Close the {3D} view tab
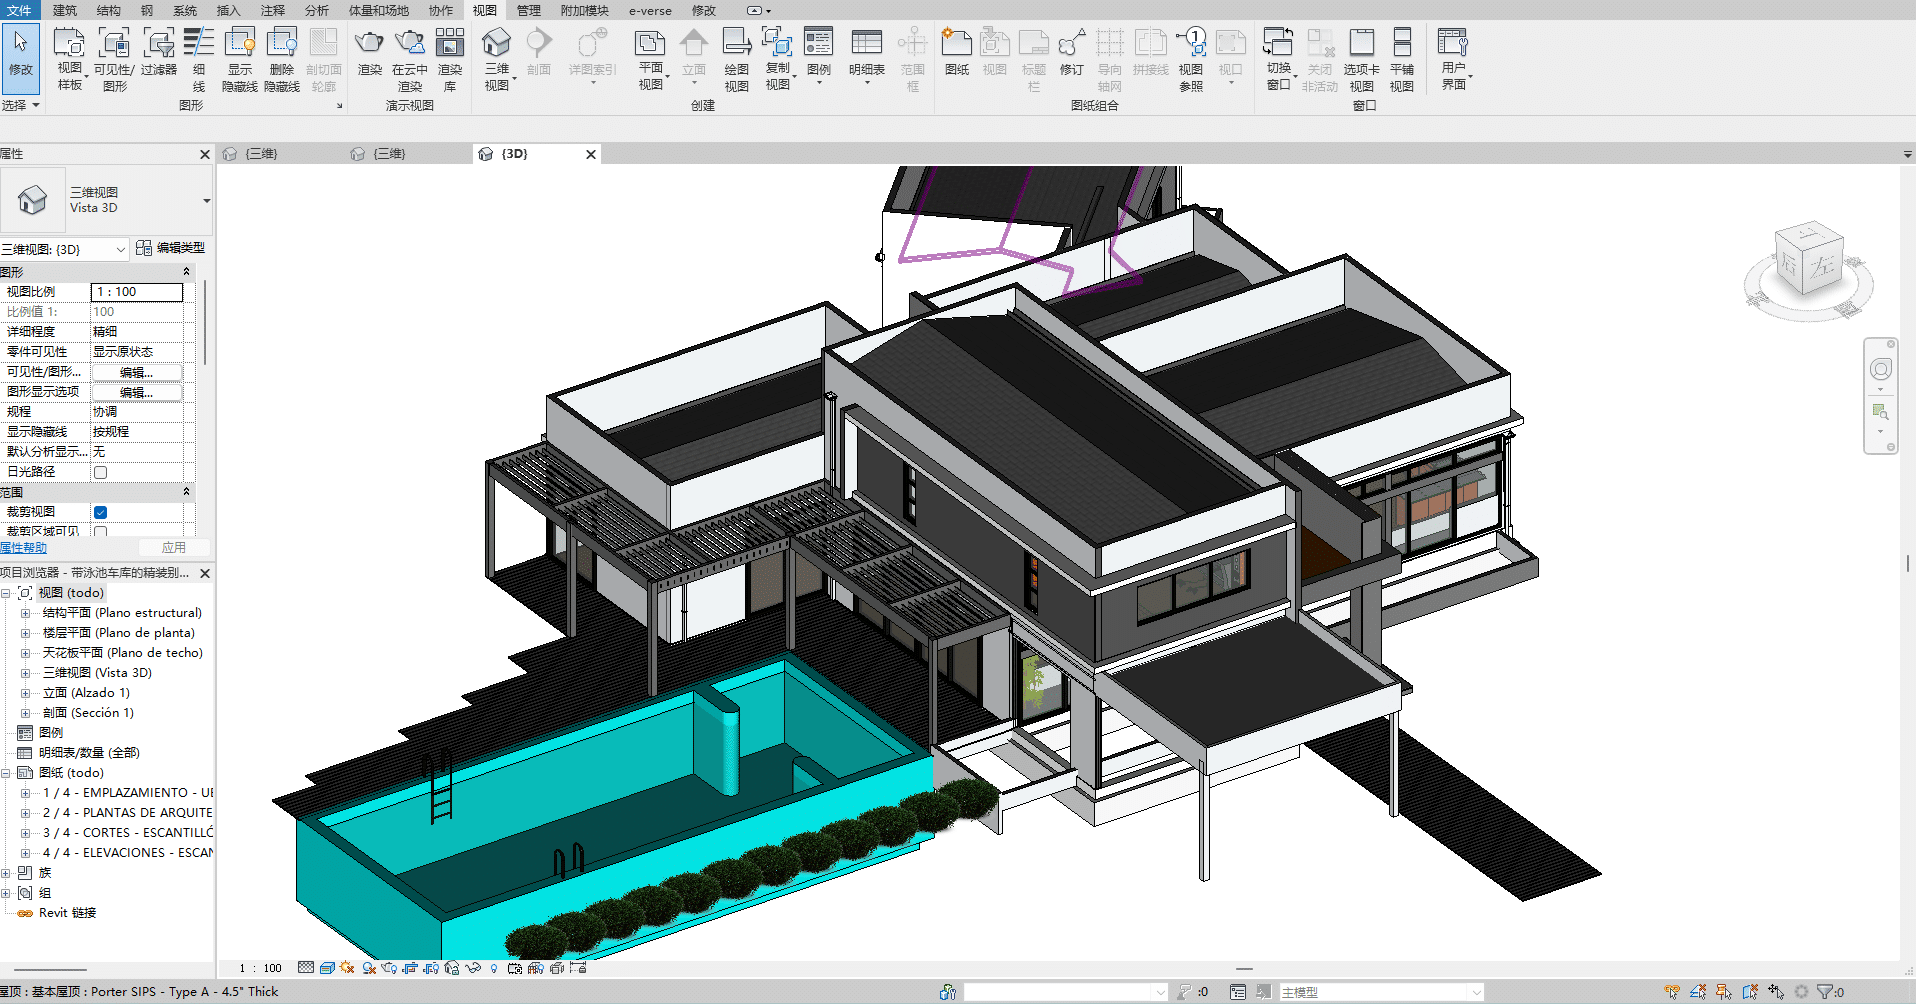1916x1004 pixels. tap(591, 154)
